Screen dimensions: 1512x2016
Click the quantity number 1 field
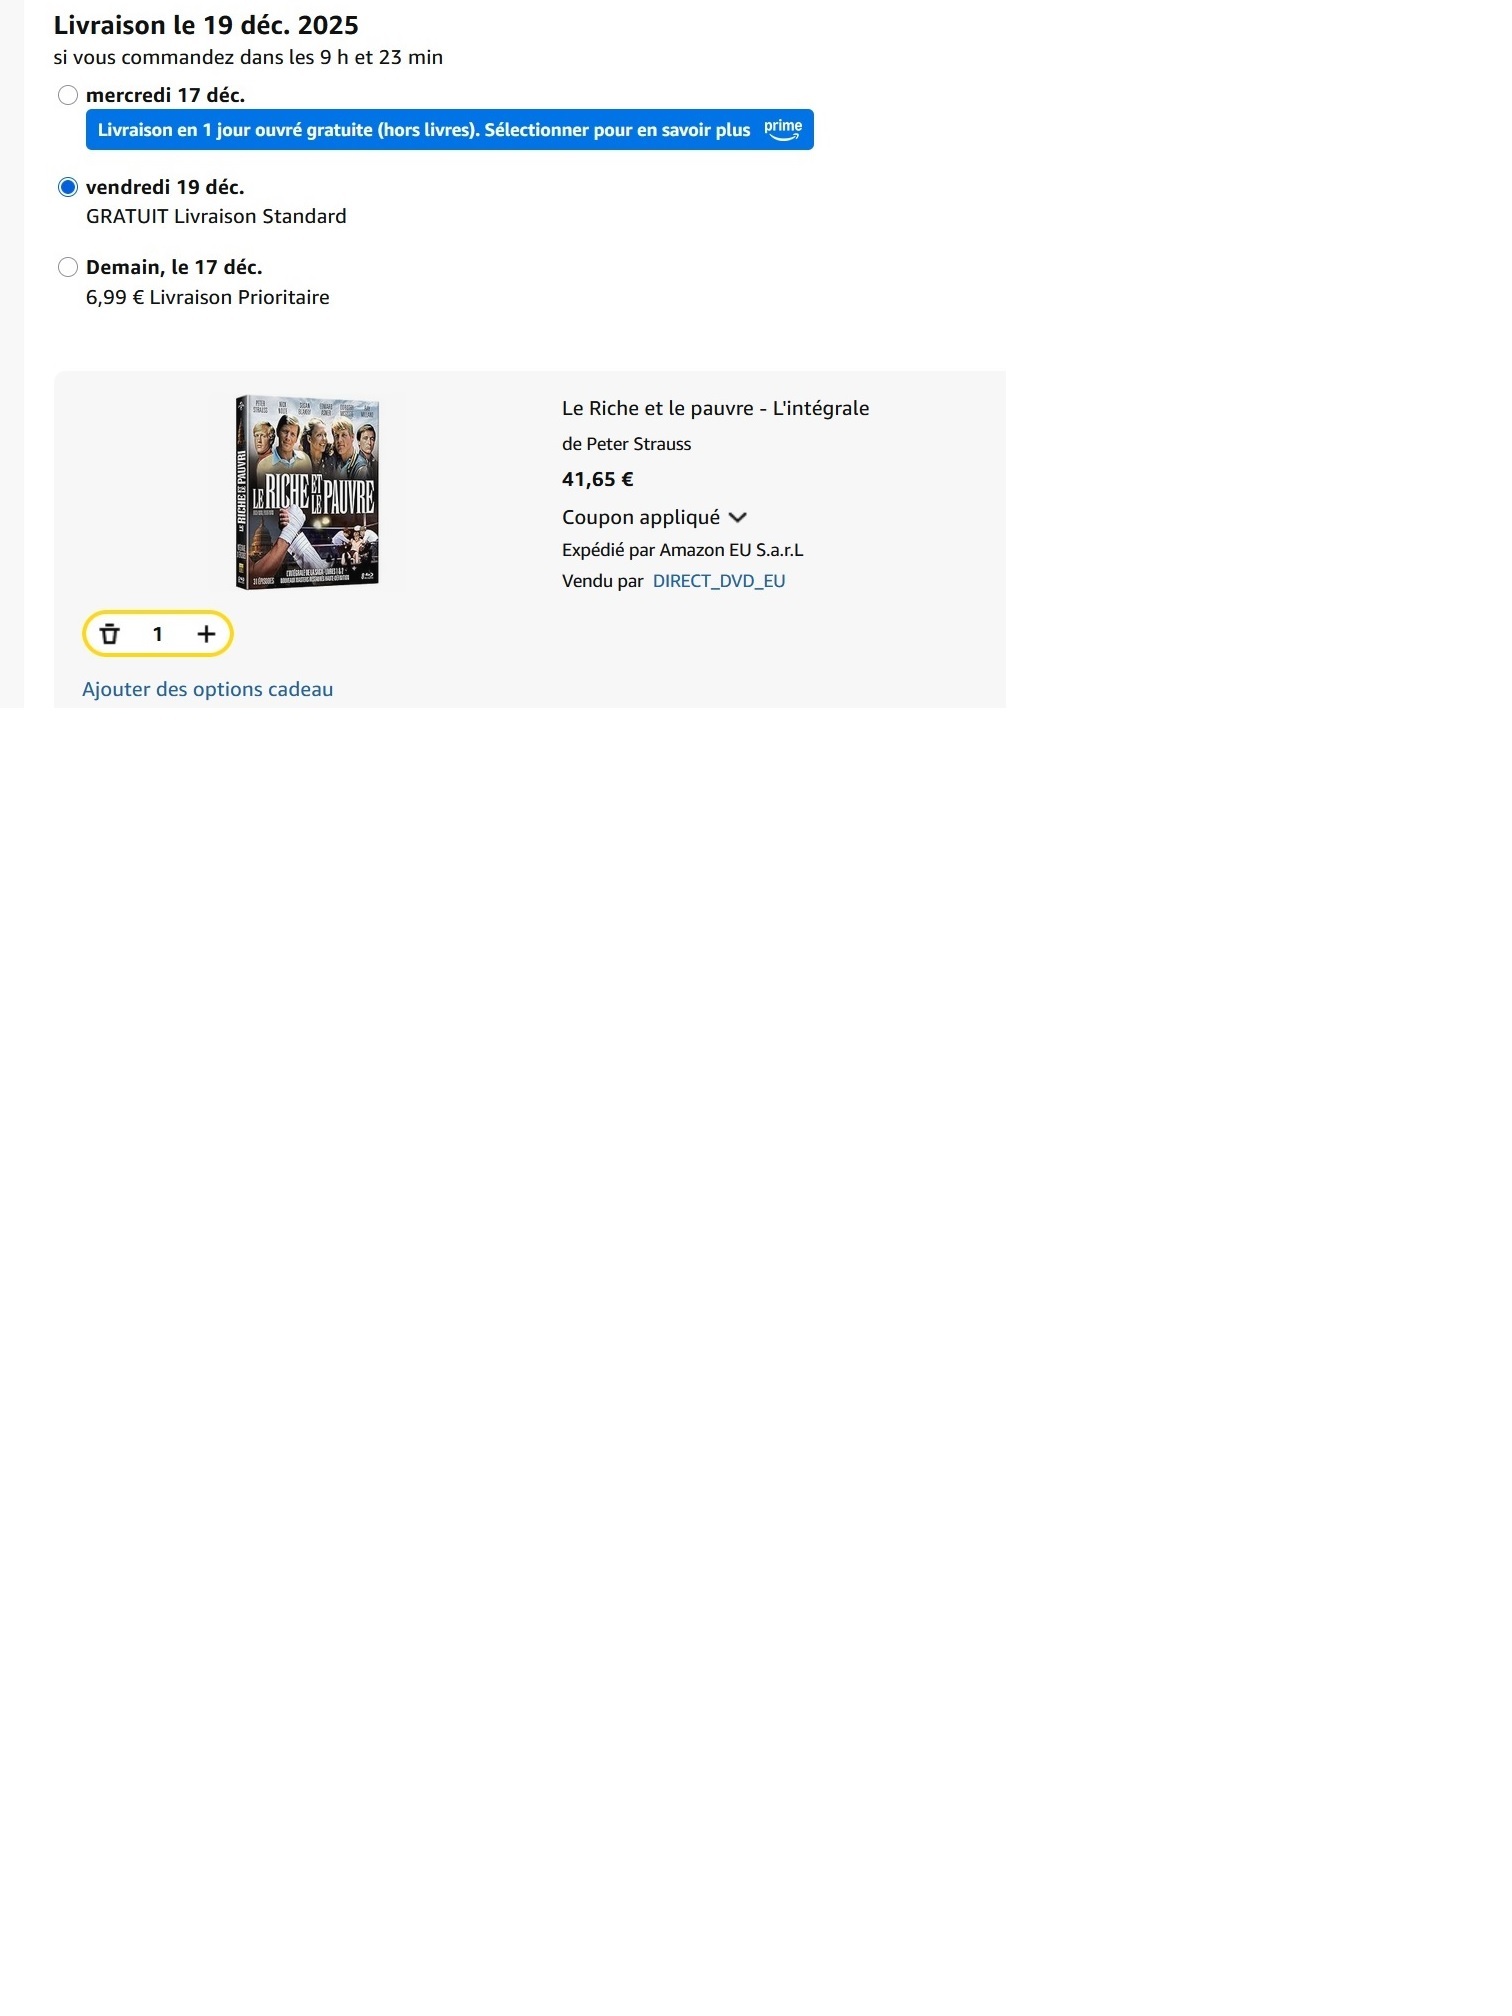click(158, 634)
